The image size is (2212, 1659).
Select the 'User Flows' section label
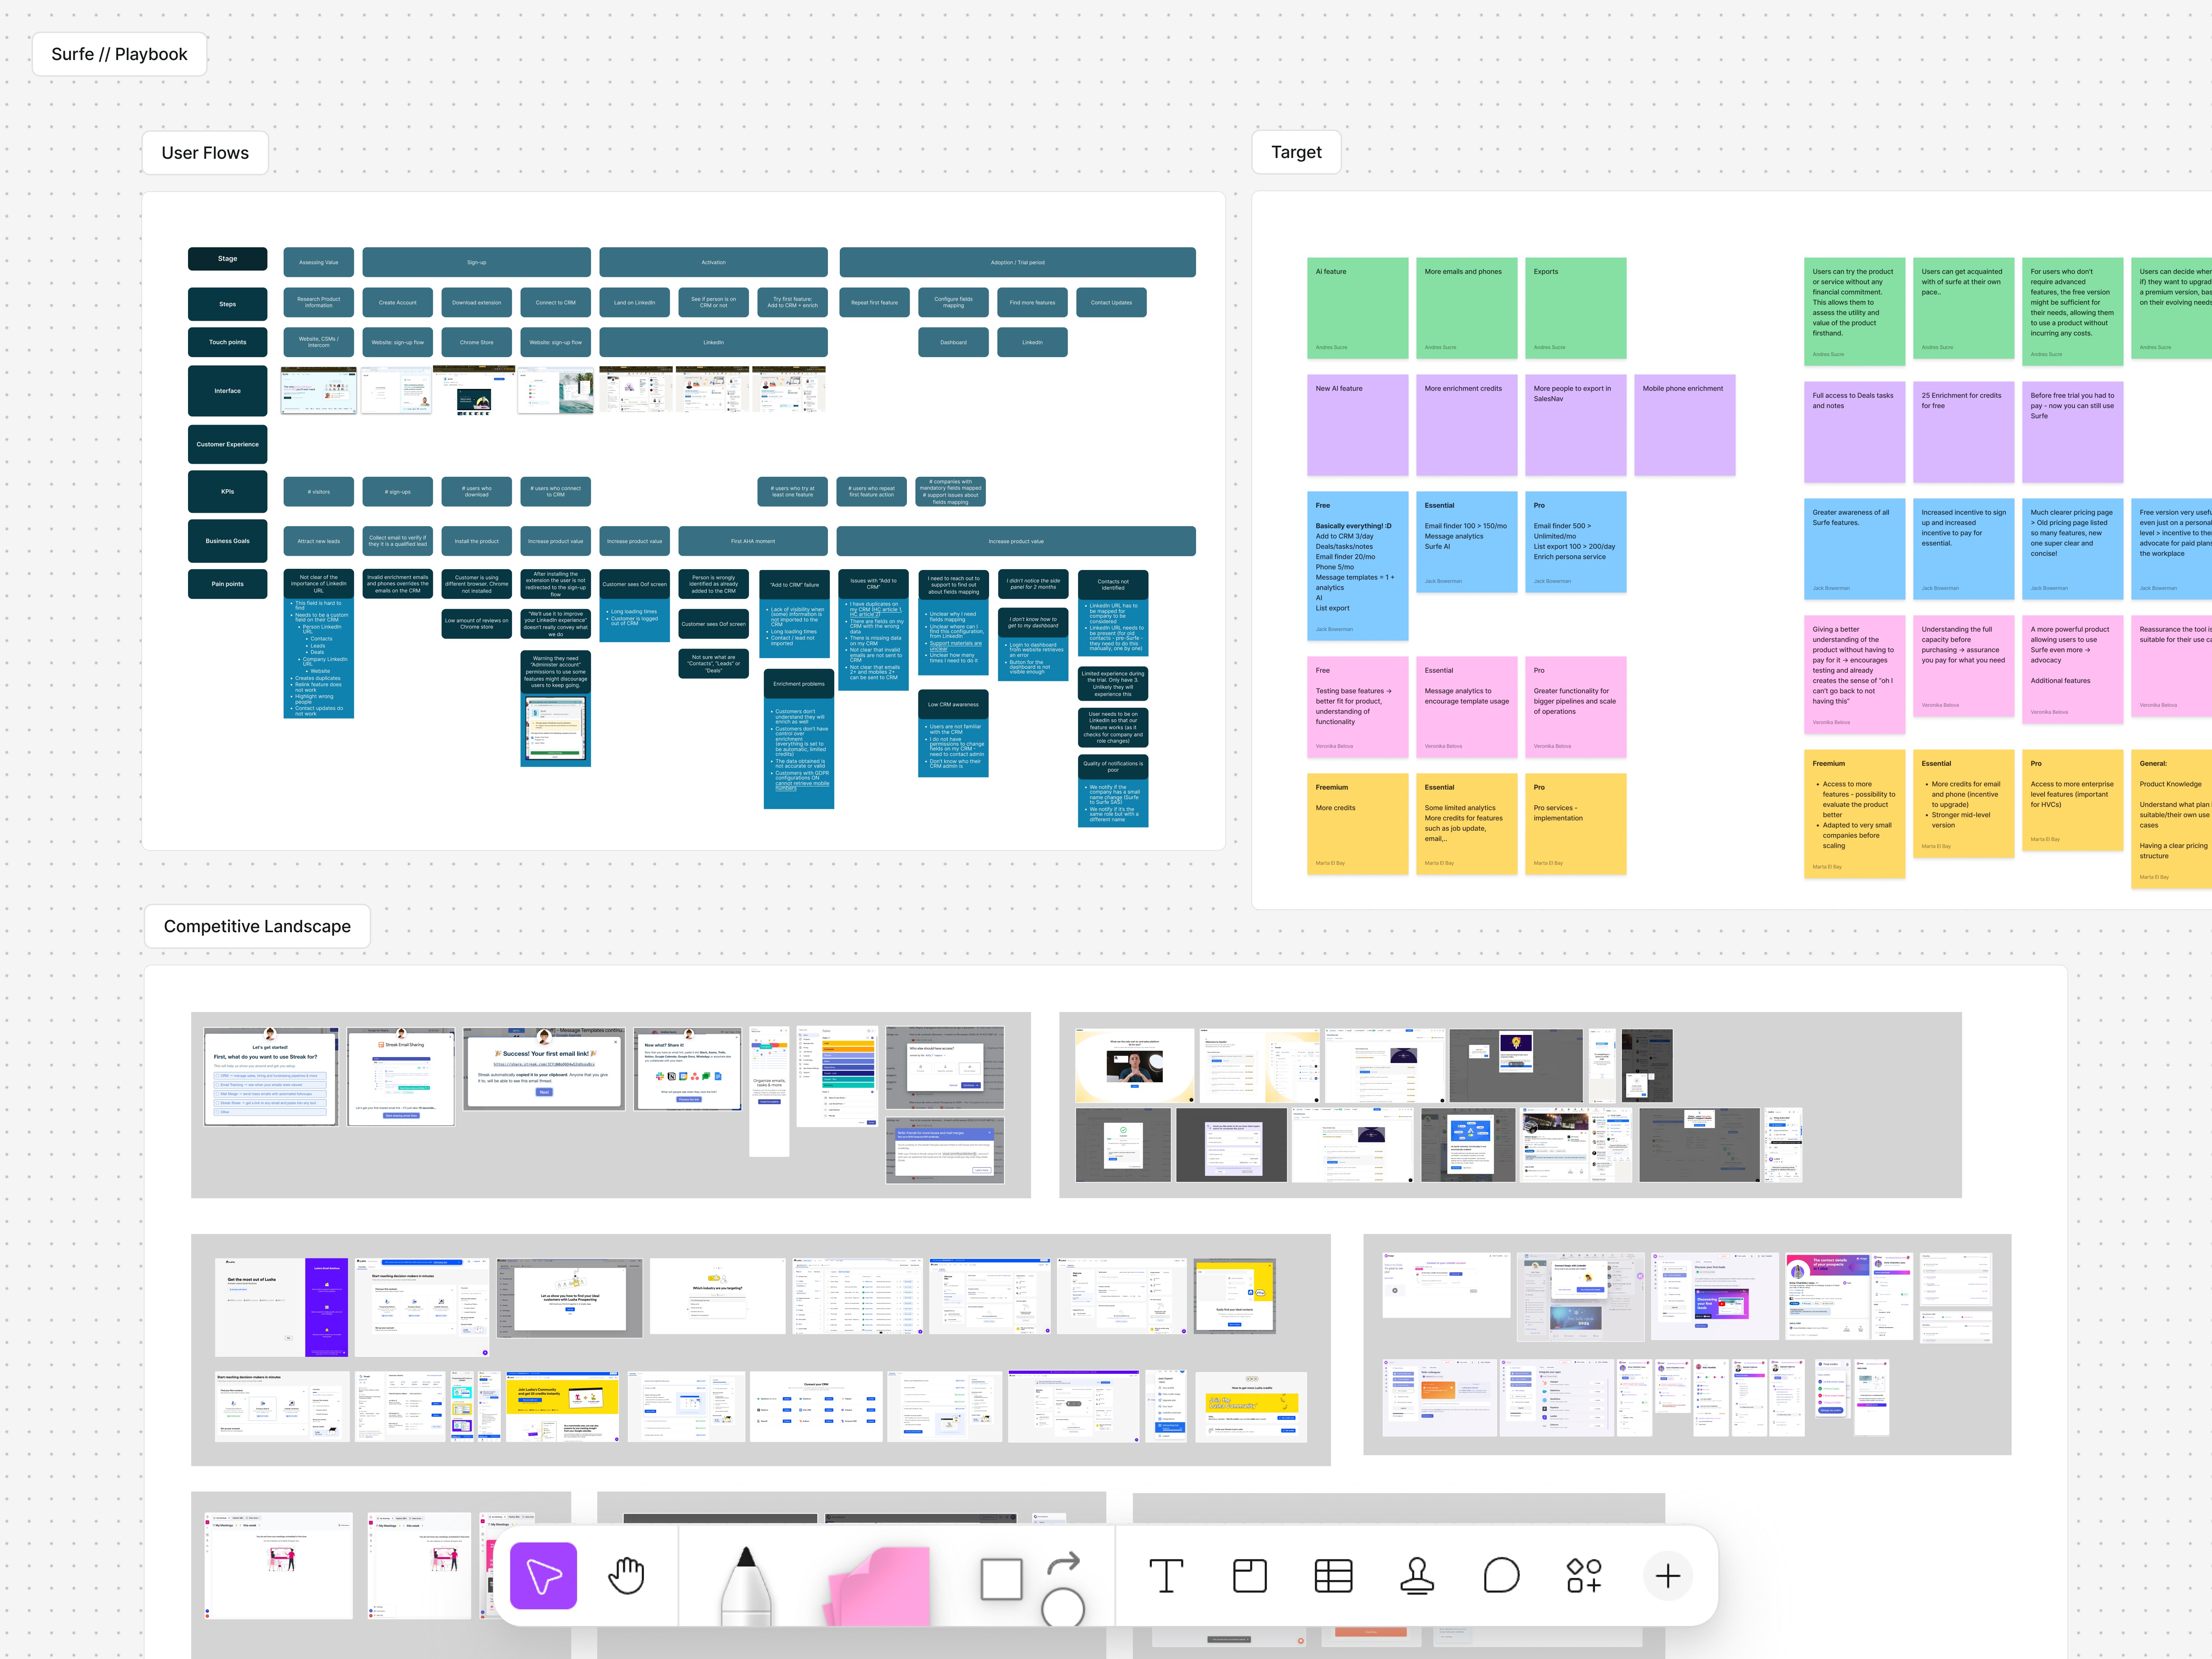pos(205,153)
